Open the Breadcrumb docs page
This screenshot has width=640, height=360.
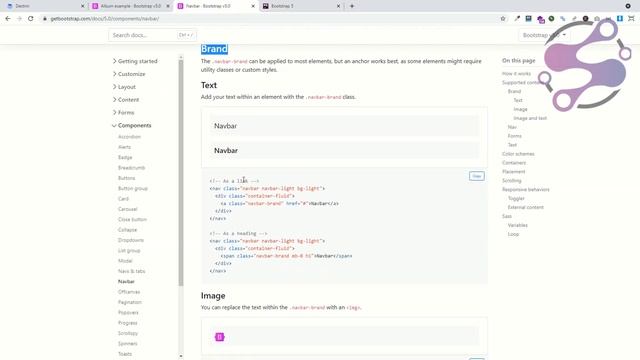[131, 168]
